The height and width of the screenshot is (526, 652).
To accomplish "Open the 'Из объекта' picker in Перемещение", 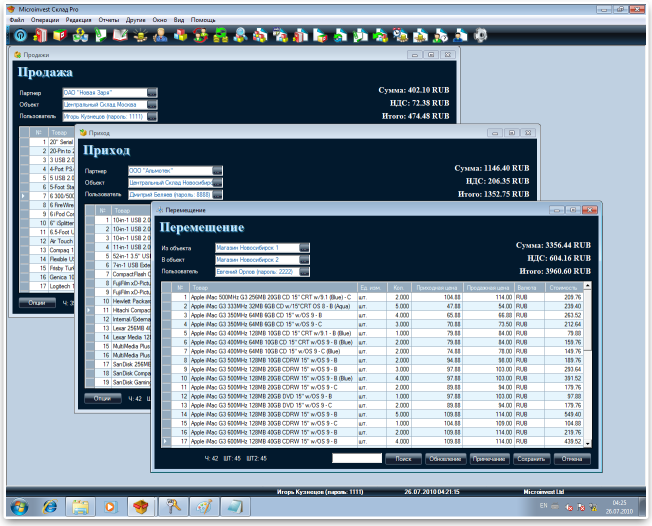I will (x=304, y=248).
